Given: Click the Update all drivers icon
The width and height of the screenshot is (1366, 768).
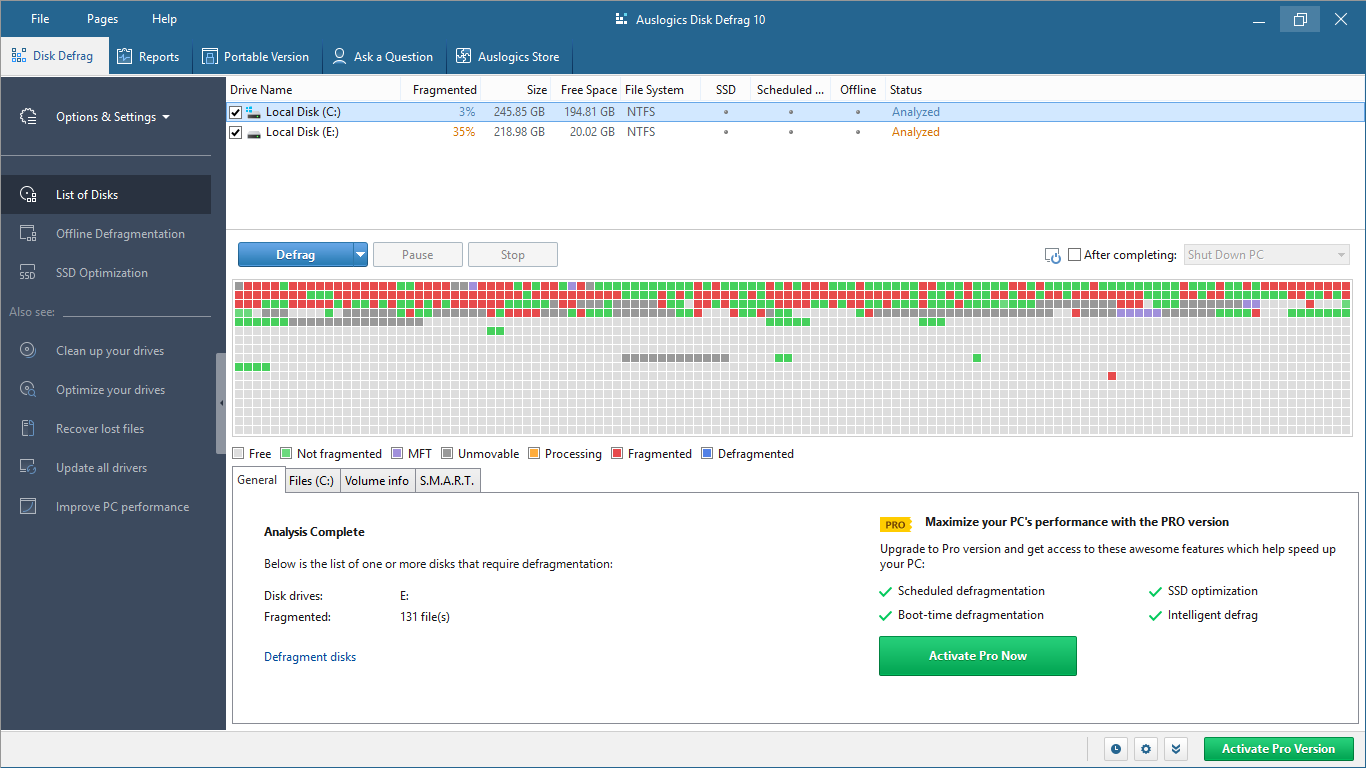Looking at the screenshot, I should [x=28, y=468].
